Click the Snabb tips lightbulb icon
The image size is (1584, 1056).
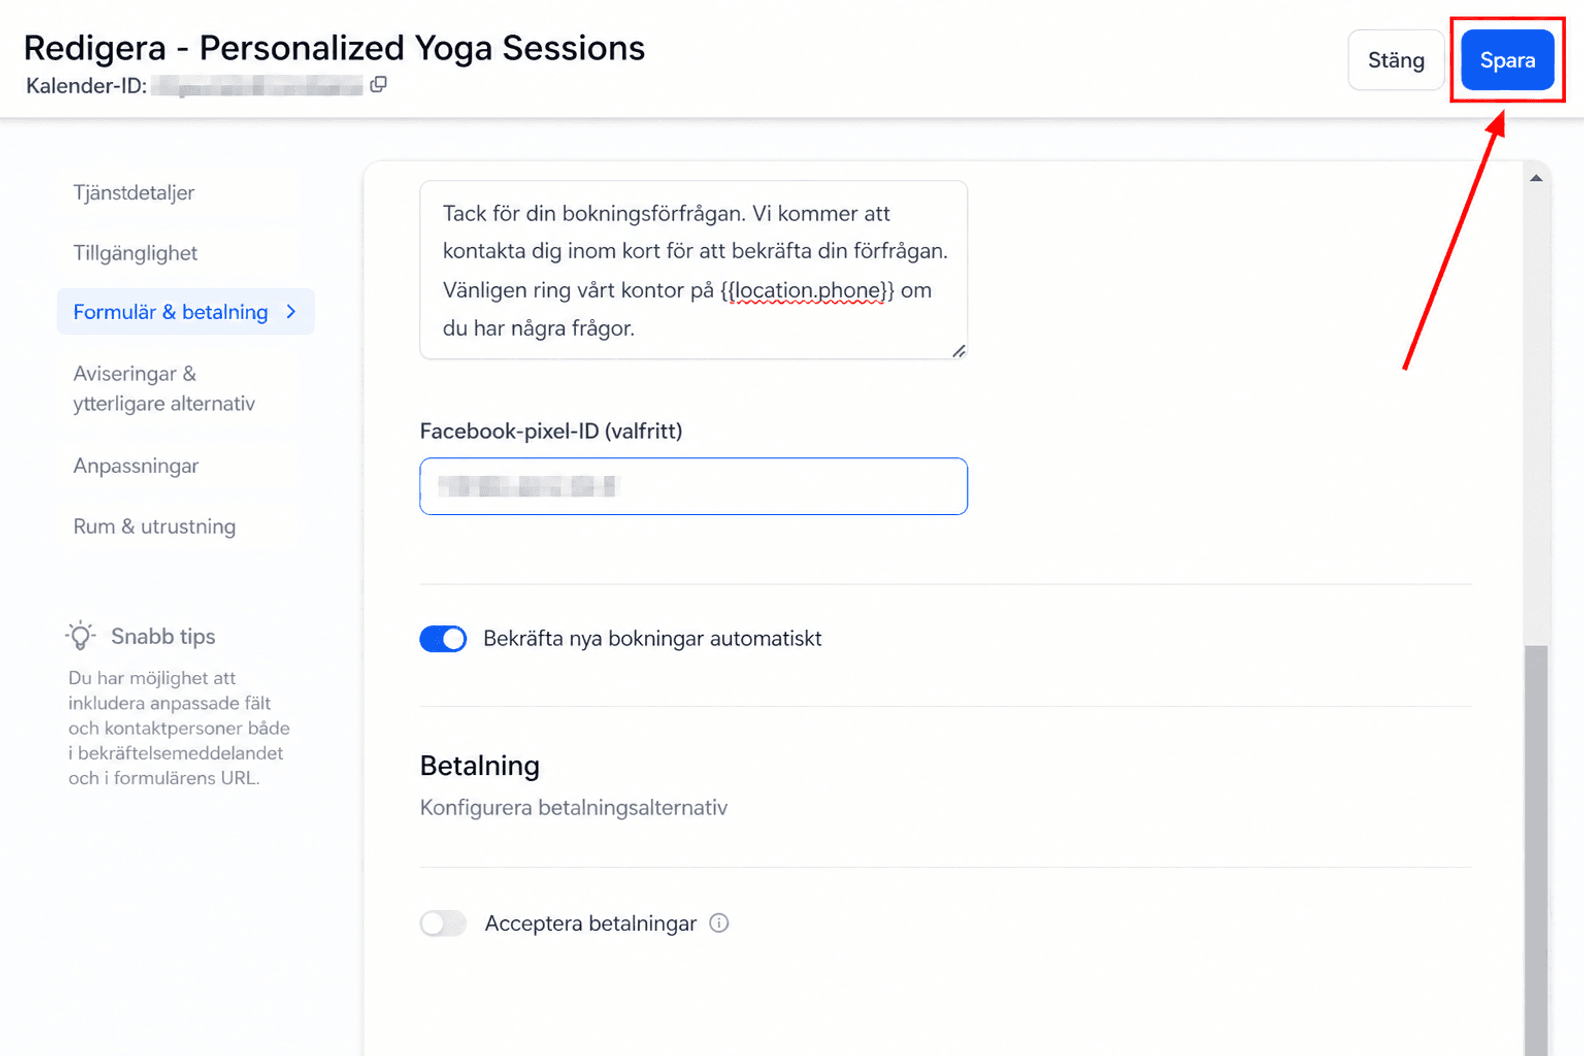tap(81, 636)
